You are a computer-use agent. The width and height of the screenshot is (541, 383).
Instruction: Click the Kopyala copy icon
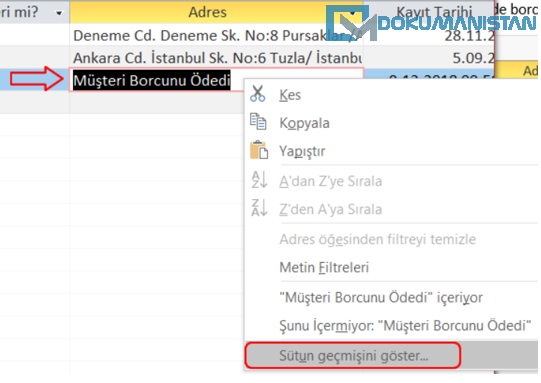[x=258, y=122]
